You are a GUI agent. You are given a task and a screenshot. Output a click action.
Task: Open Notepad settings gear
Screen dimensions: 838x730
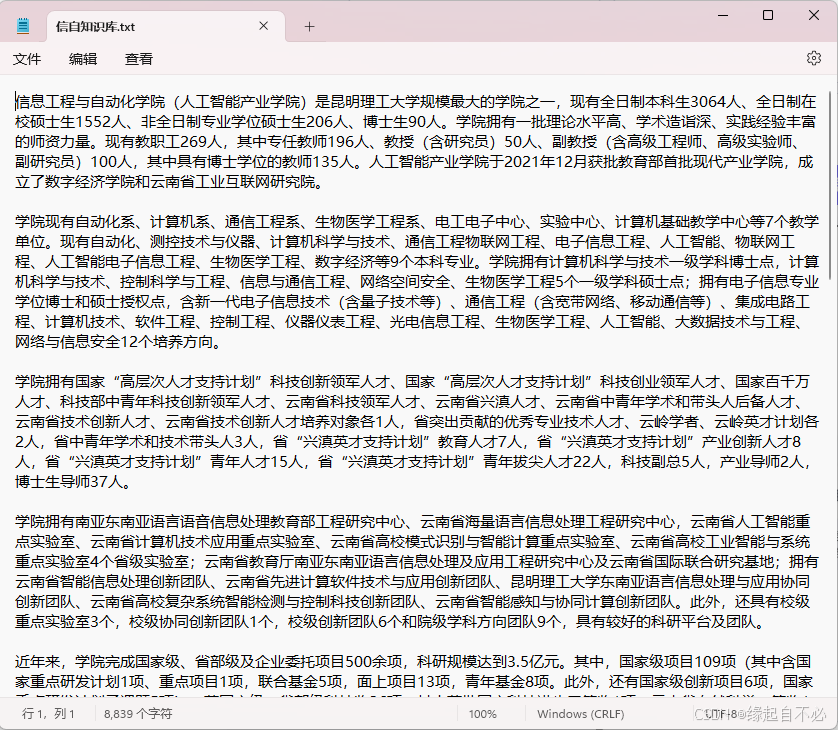pos(813,58)
